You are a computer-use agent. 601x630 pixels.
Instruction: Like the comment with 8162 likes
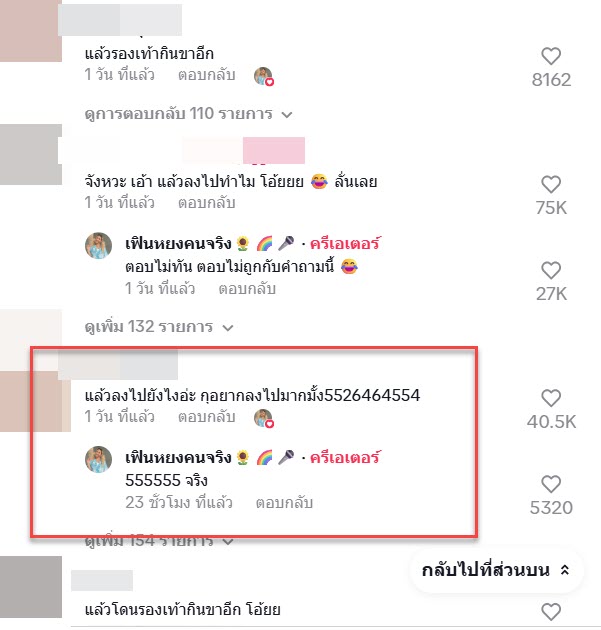tap(551, 56)
